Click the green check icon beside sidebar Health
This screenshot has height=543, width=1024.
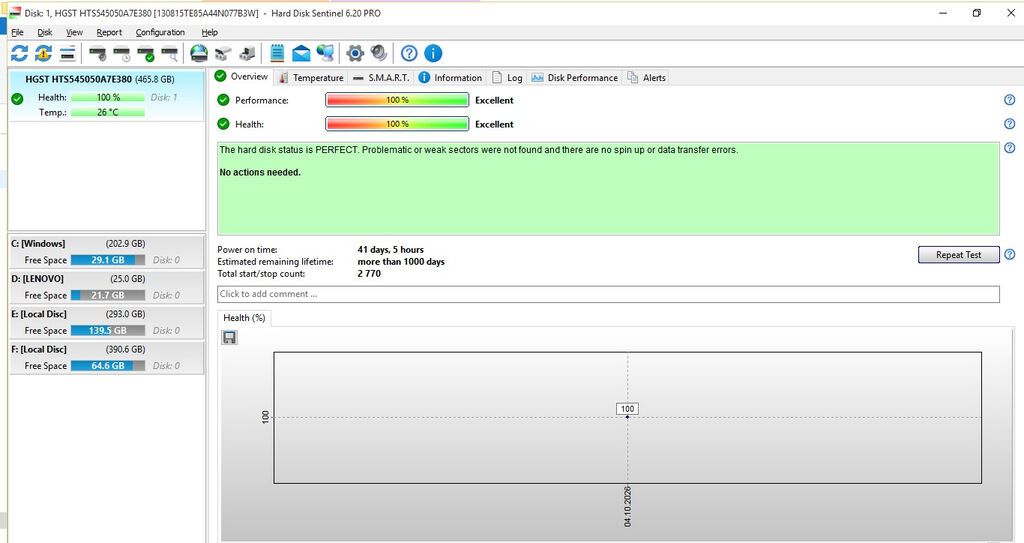17,99
